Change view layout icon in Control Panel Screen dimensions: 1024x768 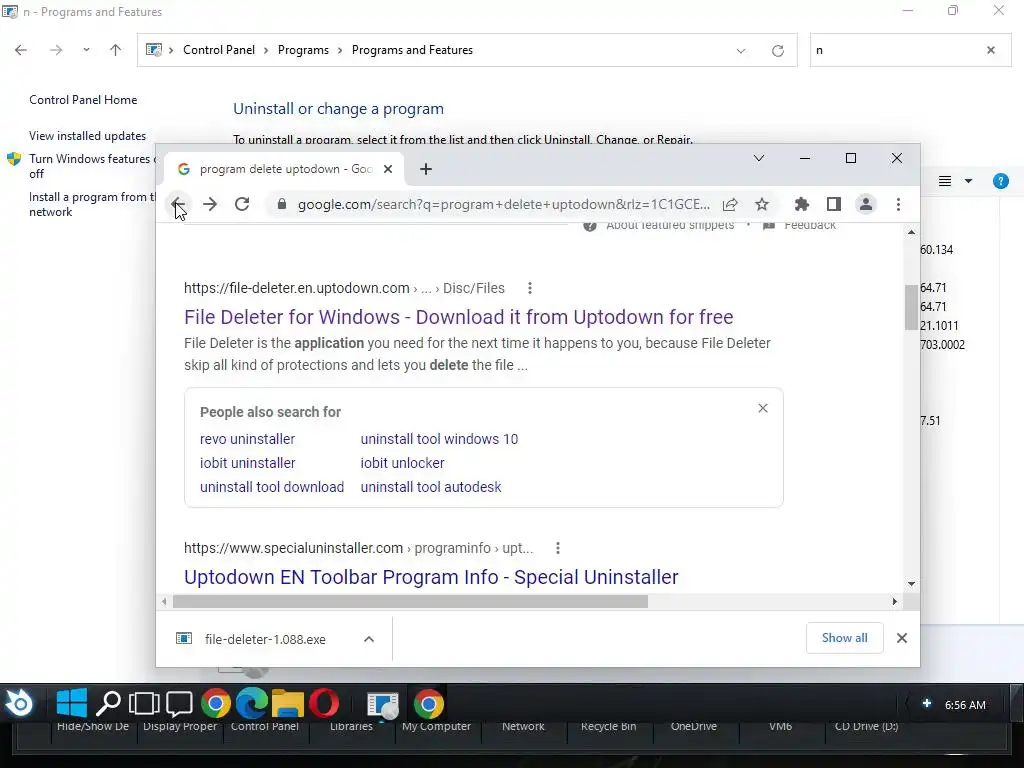(x=945, y=181)
